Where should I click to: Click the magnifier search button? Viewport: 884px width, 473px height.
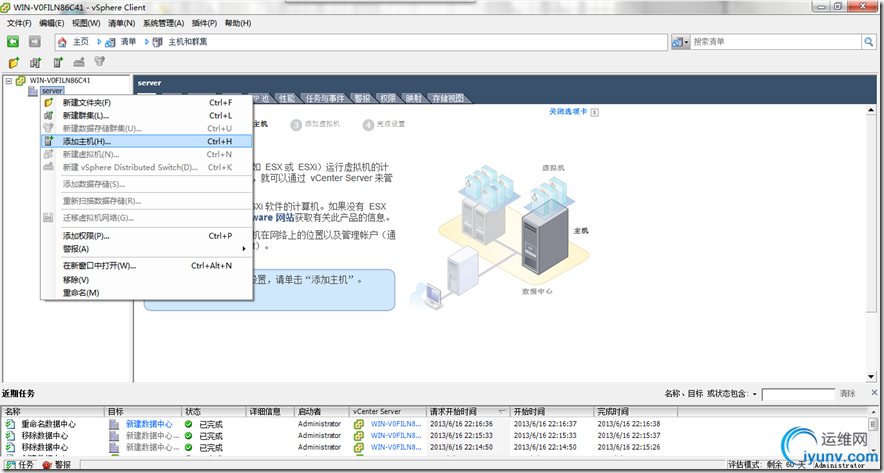[x=869, y=42]
